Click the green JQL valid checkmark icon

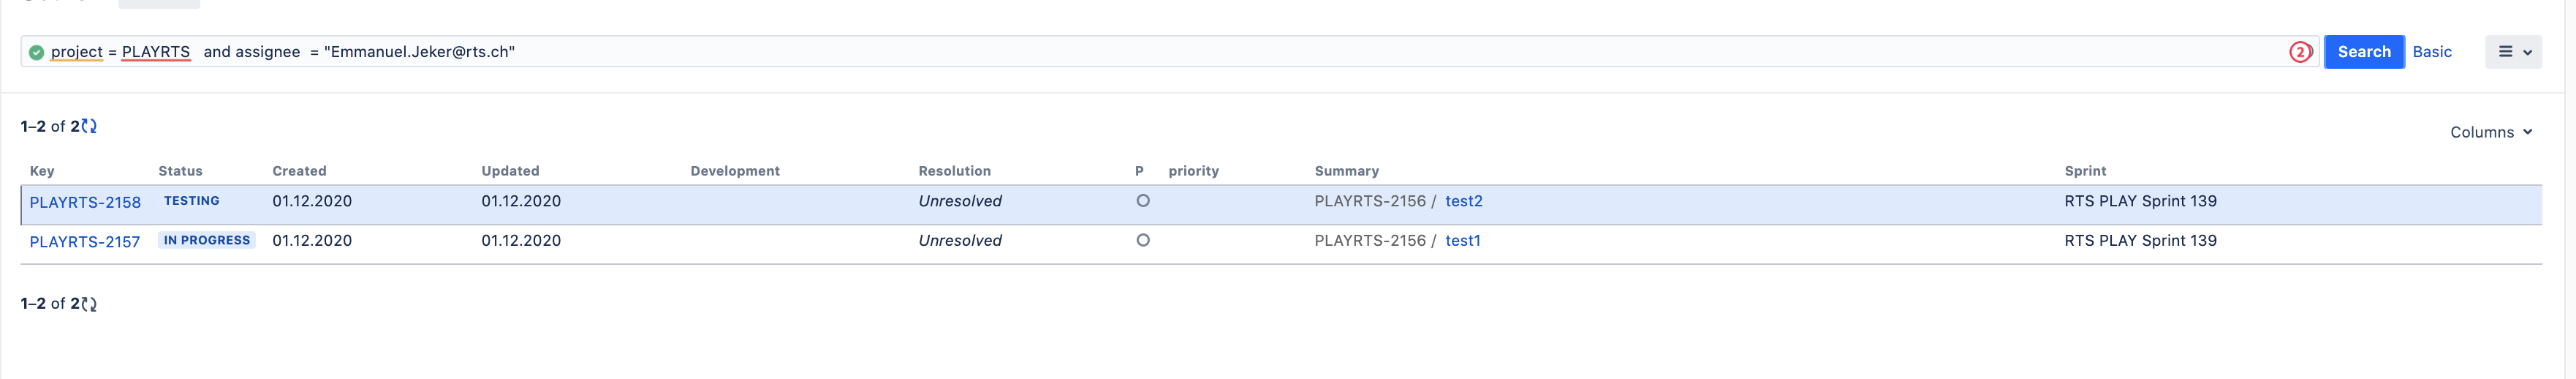36,52
